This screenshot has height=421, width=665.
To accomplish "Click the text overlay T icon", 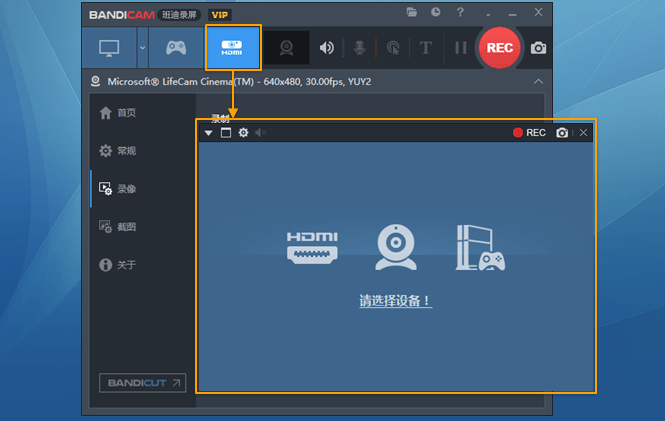I will (425, 48).
